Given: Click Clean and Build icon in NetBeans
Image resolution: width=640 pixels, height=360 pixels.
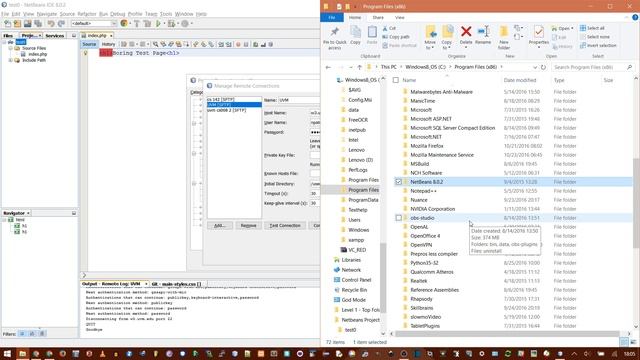Looking at the screenshot, I should coord(147,24).
